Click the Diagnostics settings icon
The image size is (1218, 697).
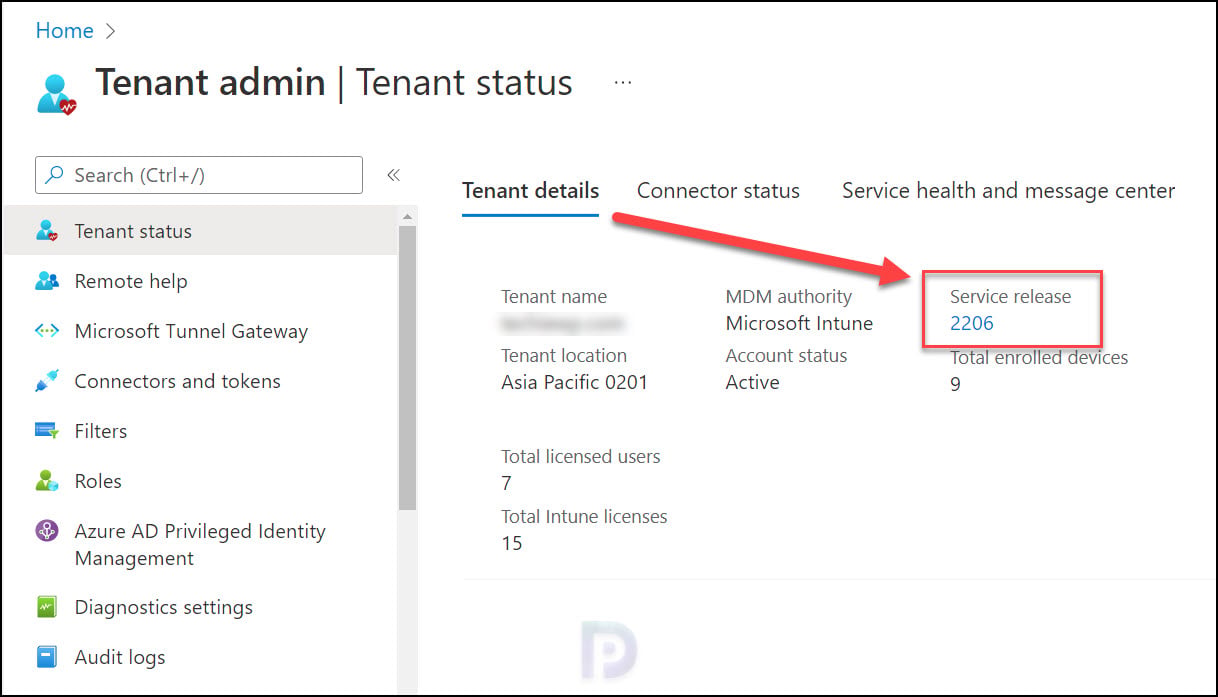pyautogui.click(x=47, y=607)
